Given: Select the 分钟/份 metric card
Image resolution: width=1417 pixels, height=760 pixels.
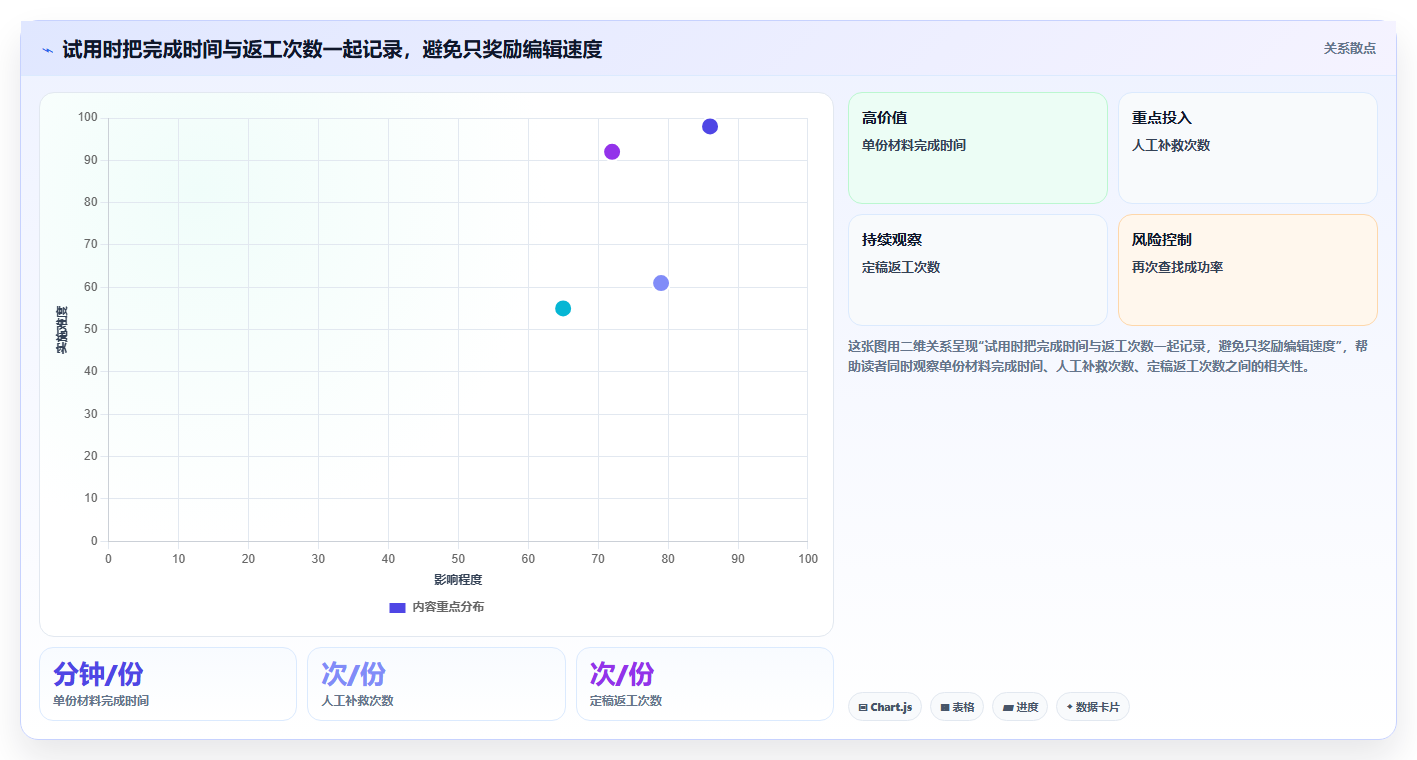Looking at the screenshot, I should pyautogui.click(x=168, y=684).
